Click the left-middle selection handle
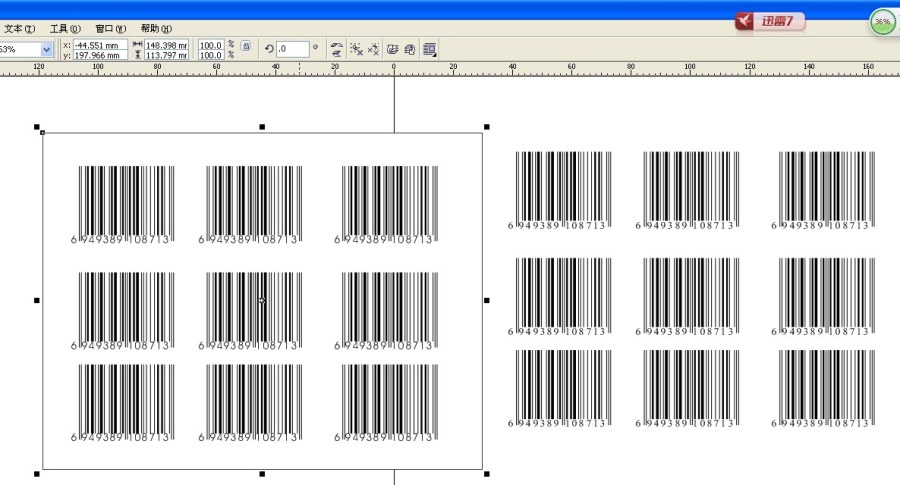Image resolution: width=900 pixels, height=485 pixels. click(37, 300)
